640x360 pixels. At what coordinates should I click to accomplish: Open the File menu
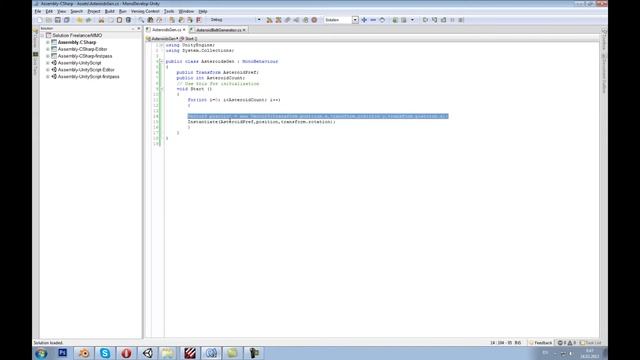[x=38, y=11]
